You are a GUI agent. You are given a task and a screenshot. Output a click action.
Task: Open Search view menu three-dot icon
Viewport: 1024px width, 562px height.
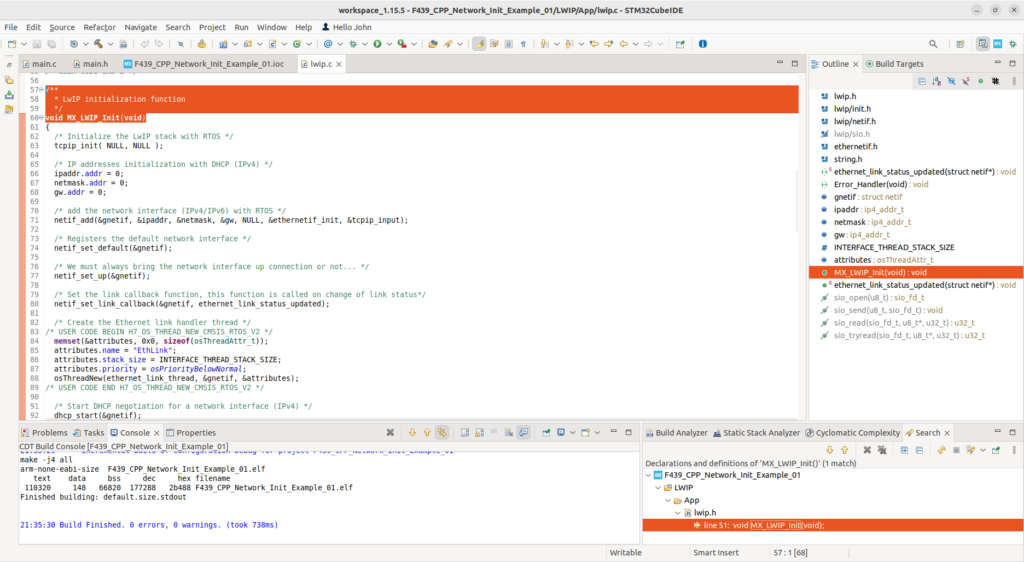coord(1014,450)
